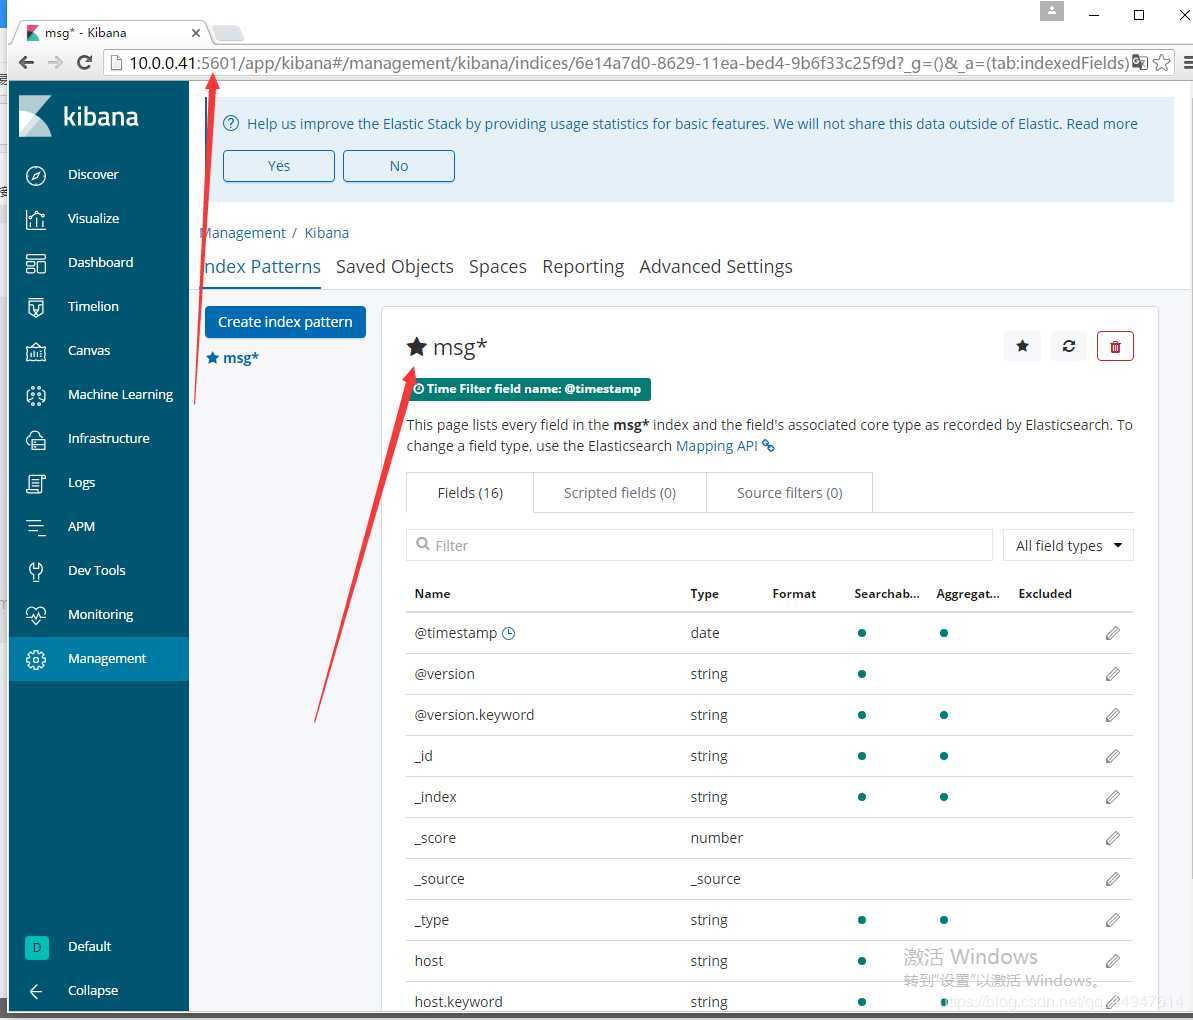Edit the _type field
Viewport: 1193px width, 1020px height.
1112,920
